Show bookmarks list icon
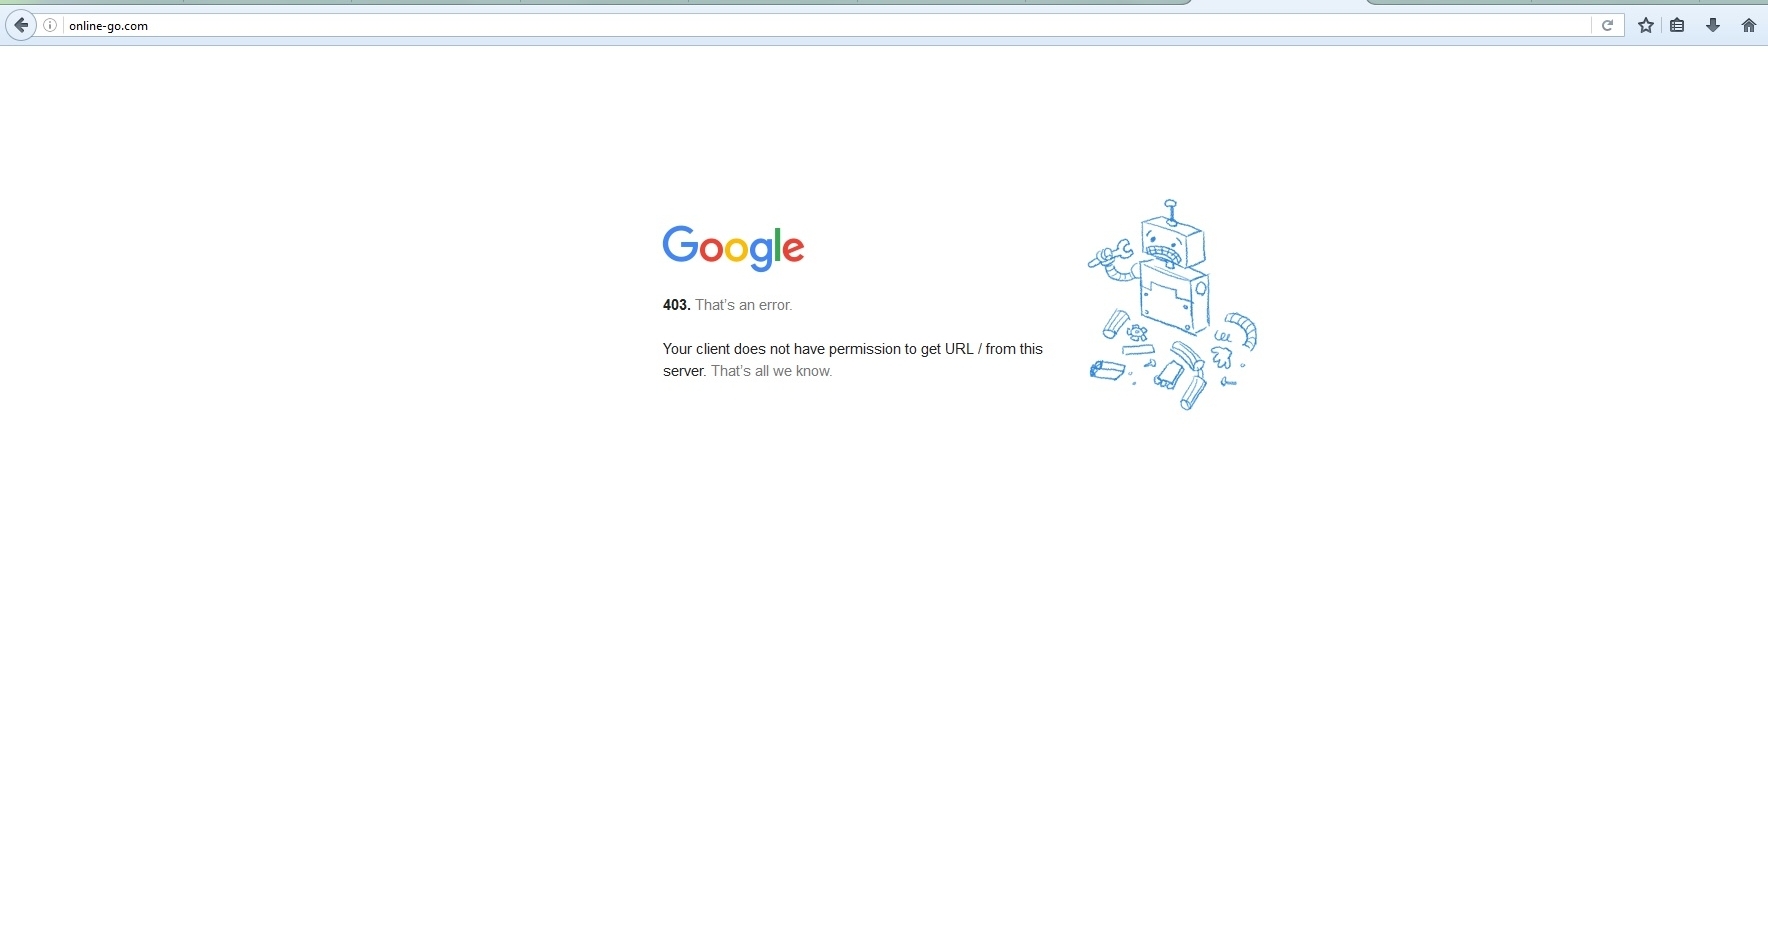This screenshot has width=1768, height=952. coord(1678,26)
